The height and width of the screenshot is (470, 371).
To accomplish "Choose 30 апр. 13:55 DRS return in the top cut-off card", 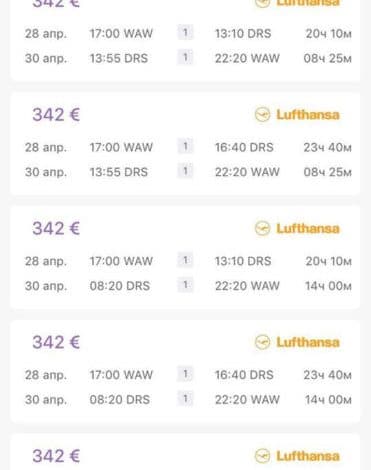I will (188, 58).
